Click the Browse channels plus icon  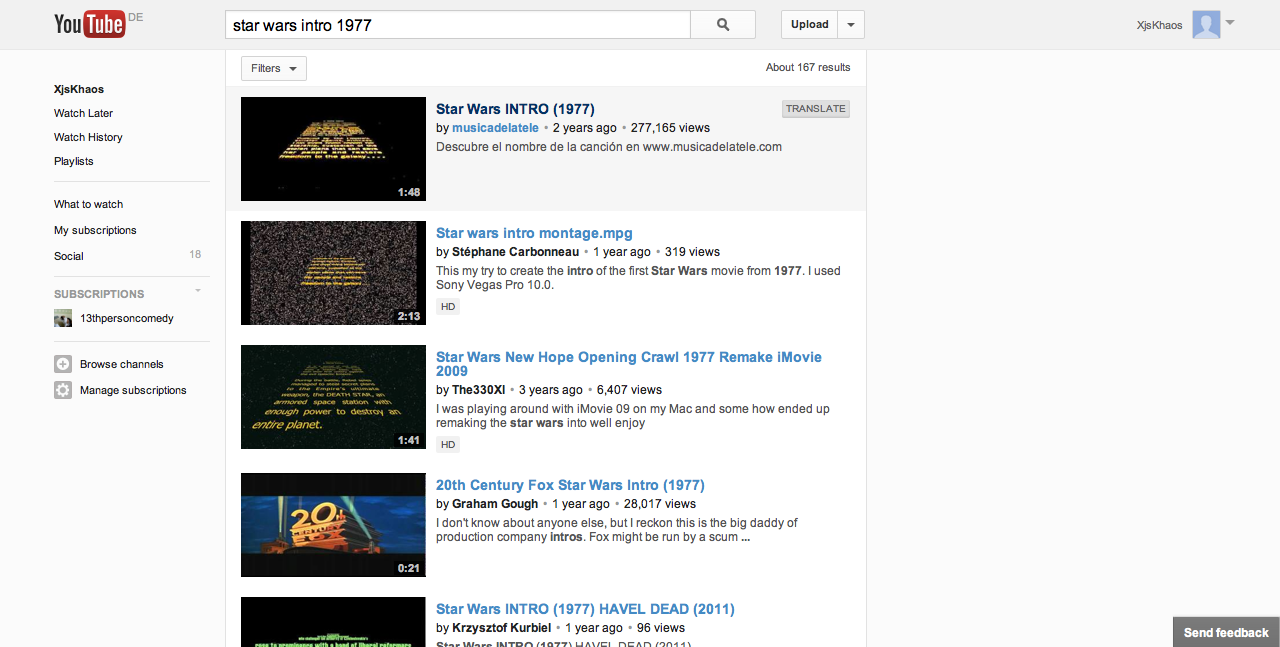pyautogui.click(x=63, y=364)
